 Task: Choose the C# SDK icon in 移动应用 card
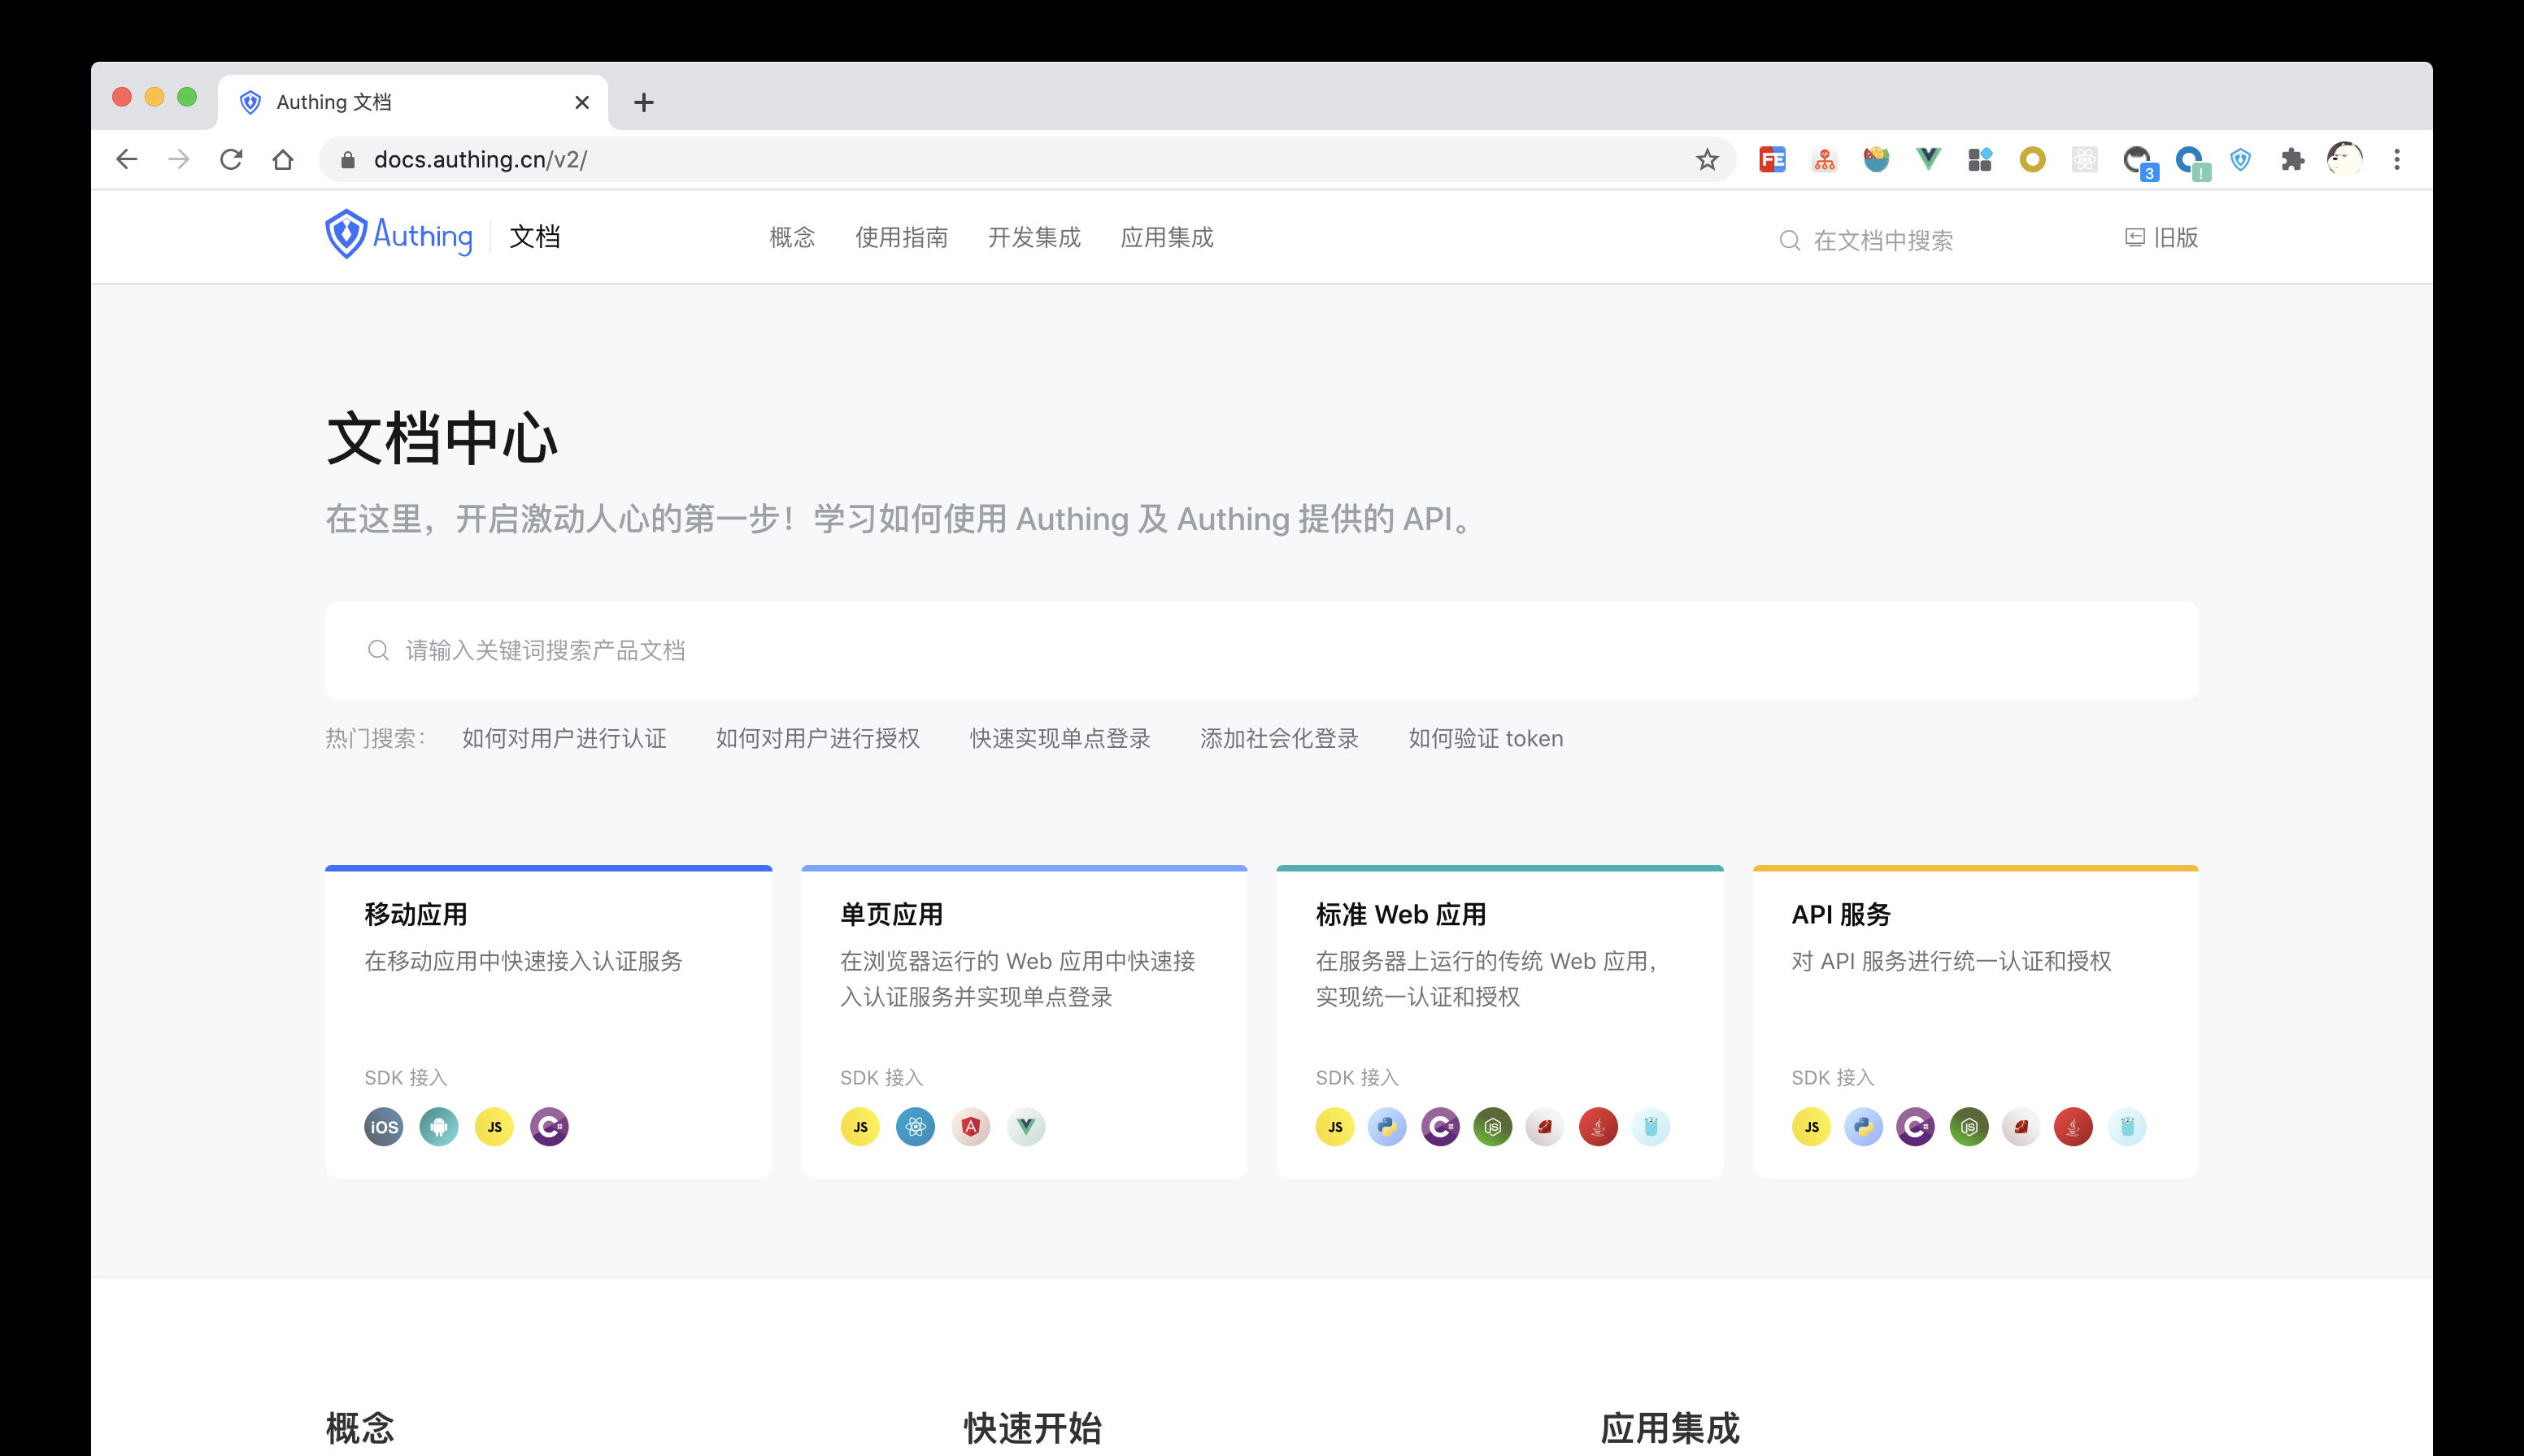tap(549, 1127)
